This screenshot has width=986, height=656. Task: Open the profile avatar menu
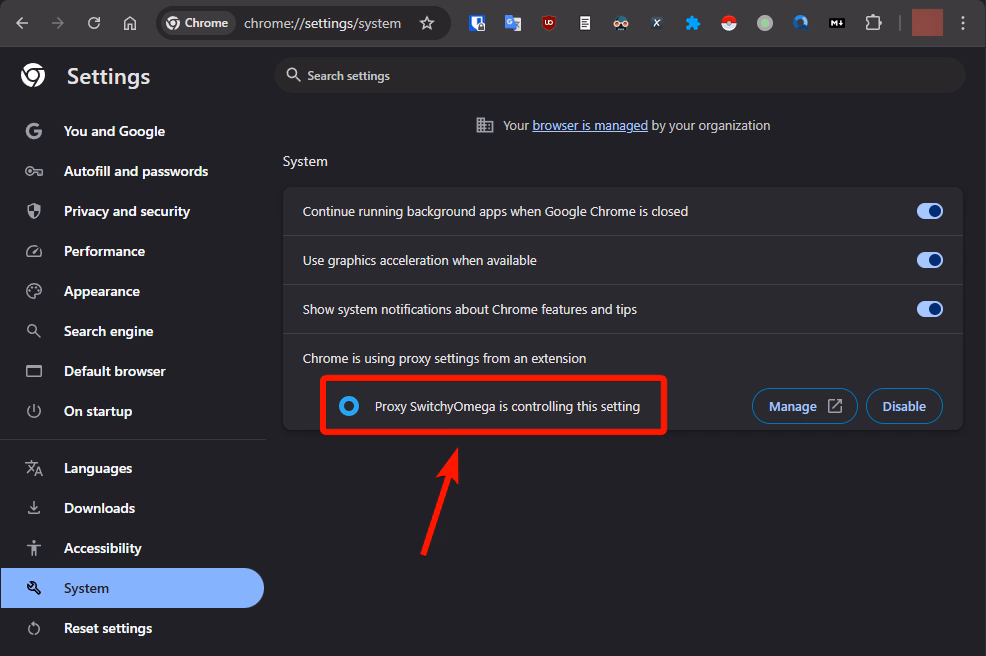pos(927,23)
